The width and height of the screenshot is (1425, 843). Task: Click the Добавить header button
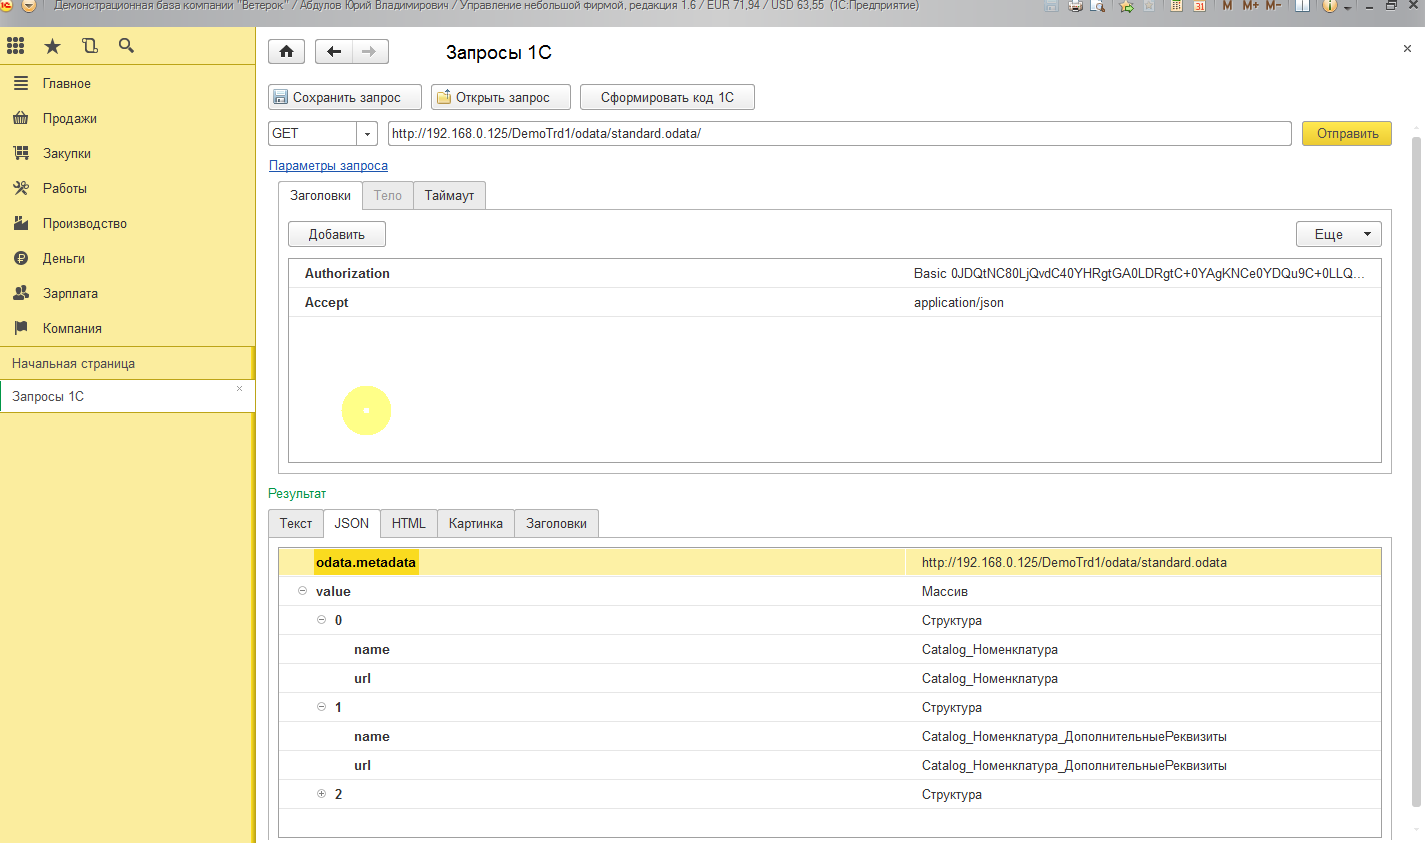(337, 234)
